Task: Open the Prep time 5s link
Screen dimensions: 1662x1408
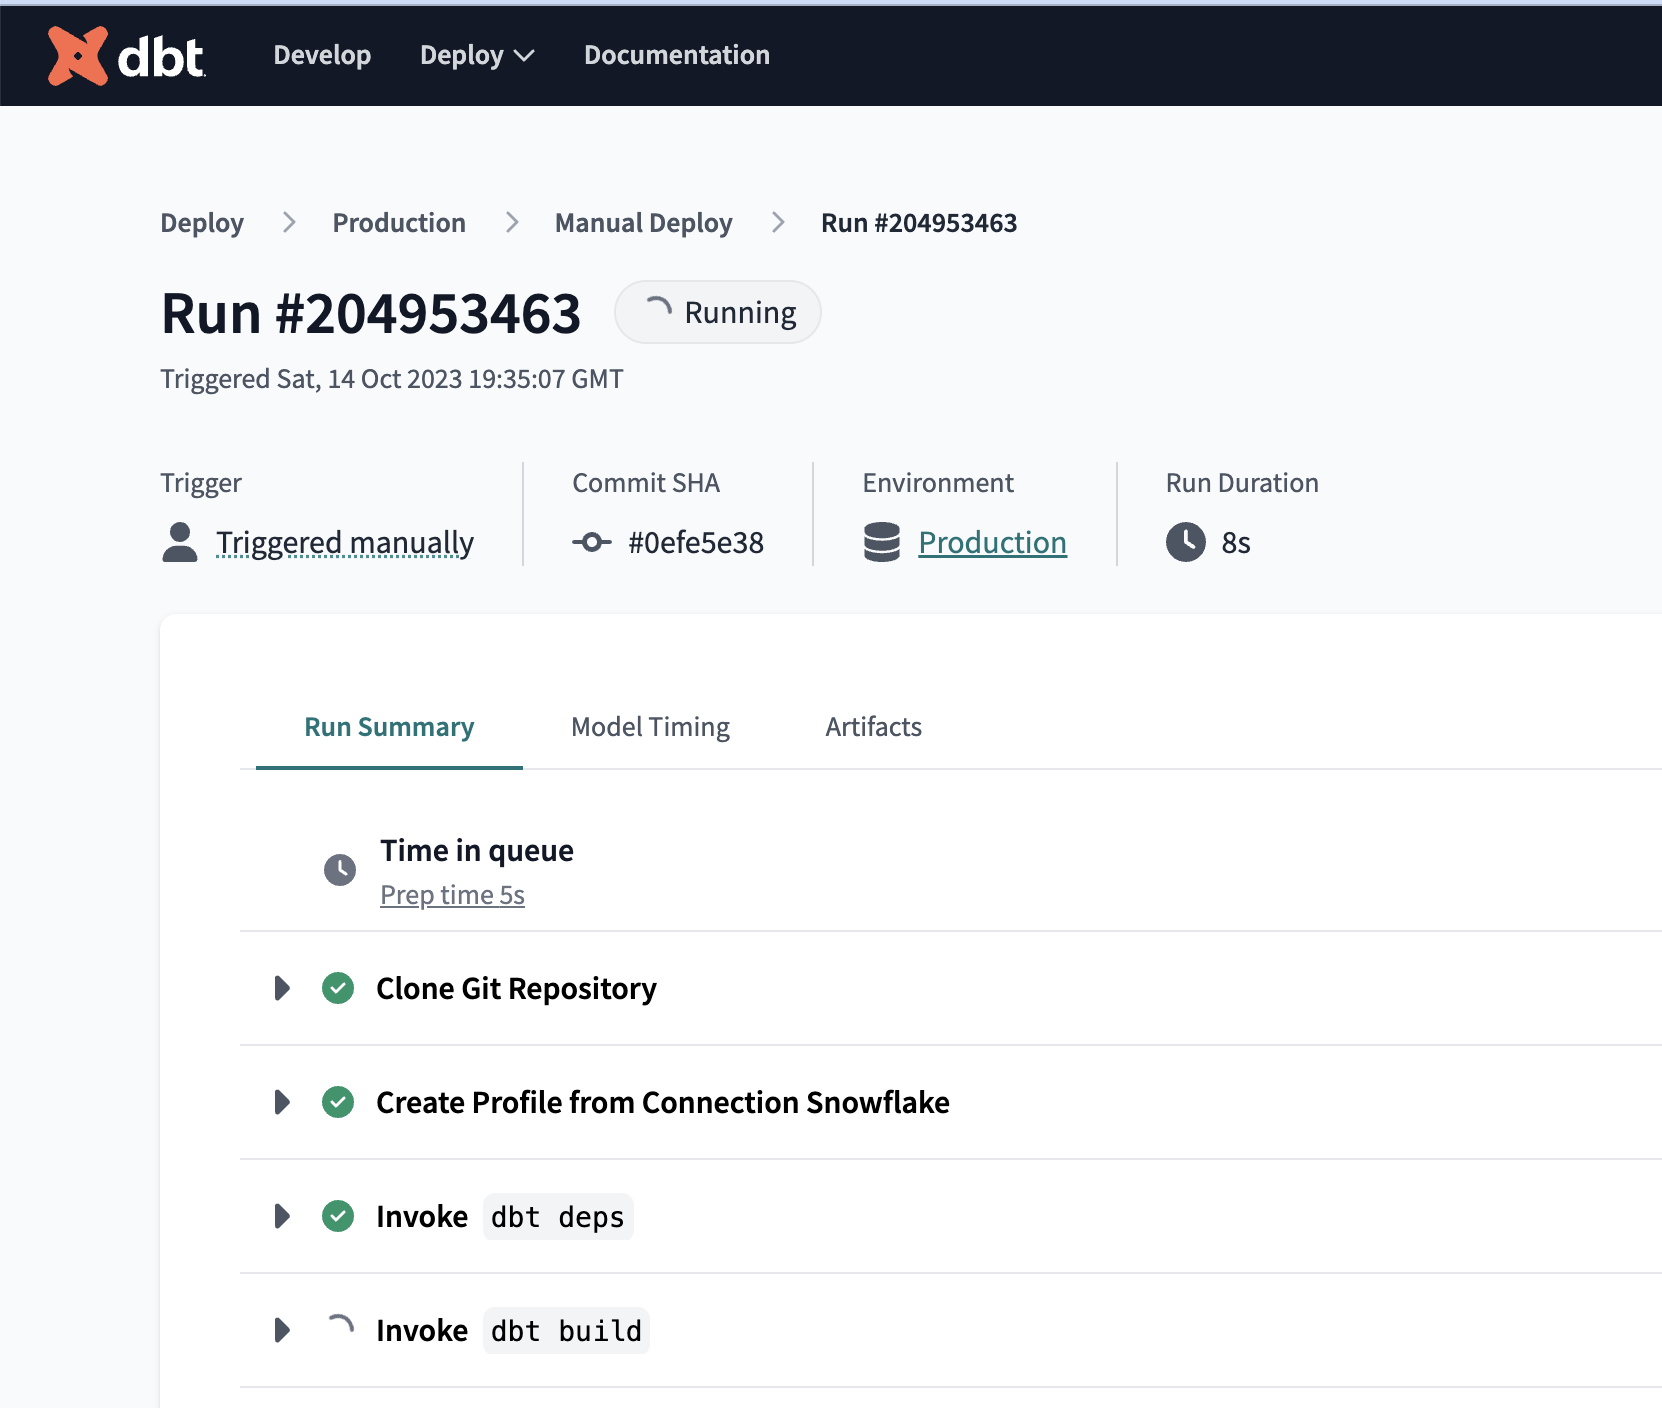Action: pos(452,894)
